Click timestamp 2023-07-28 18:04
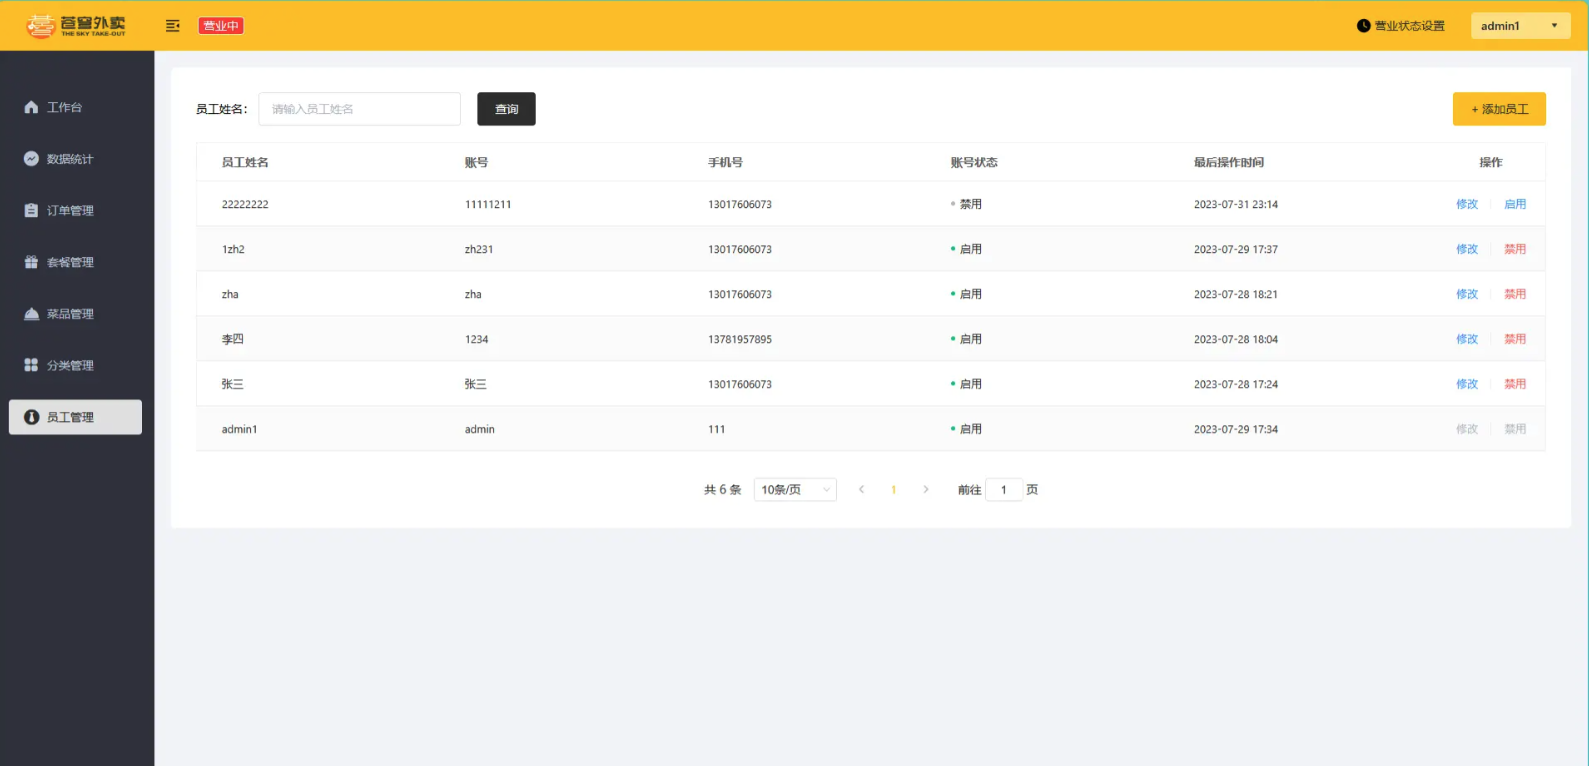 1236,339
